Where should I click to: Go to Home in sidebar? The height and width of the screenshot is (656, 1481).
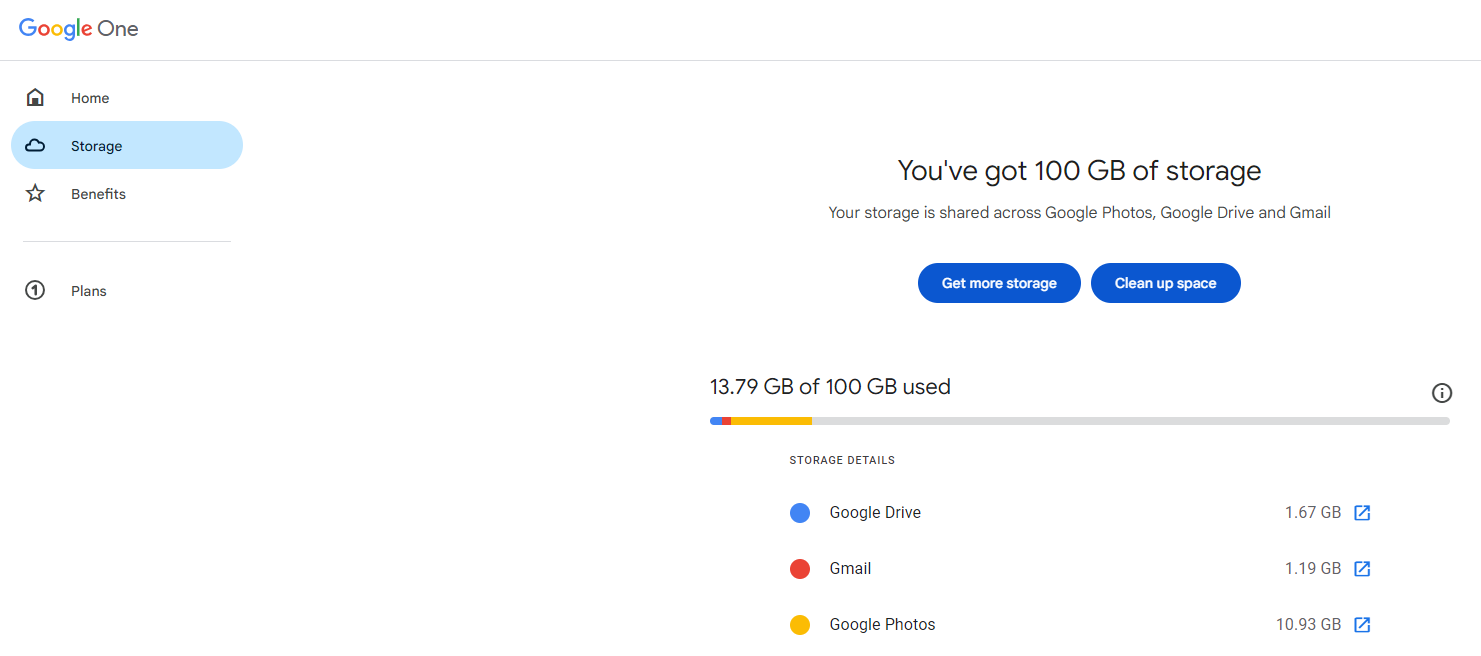click(127, 98)
